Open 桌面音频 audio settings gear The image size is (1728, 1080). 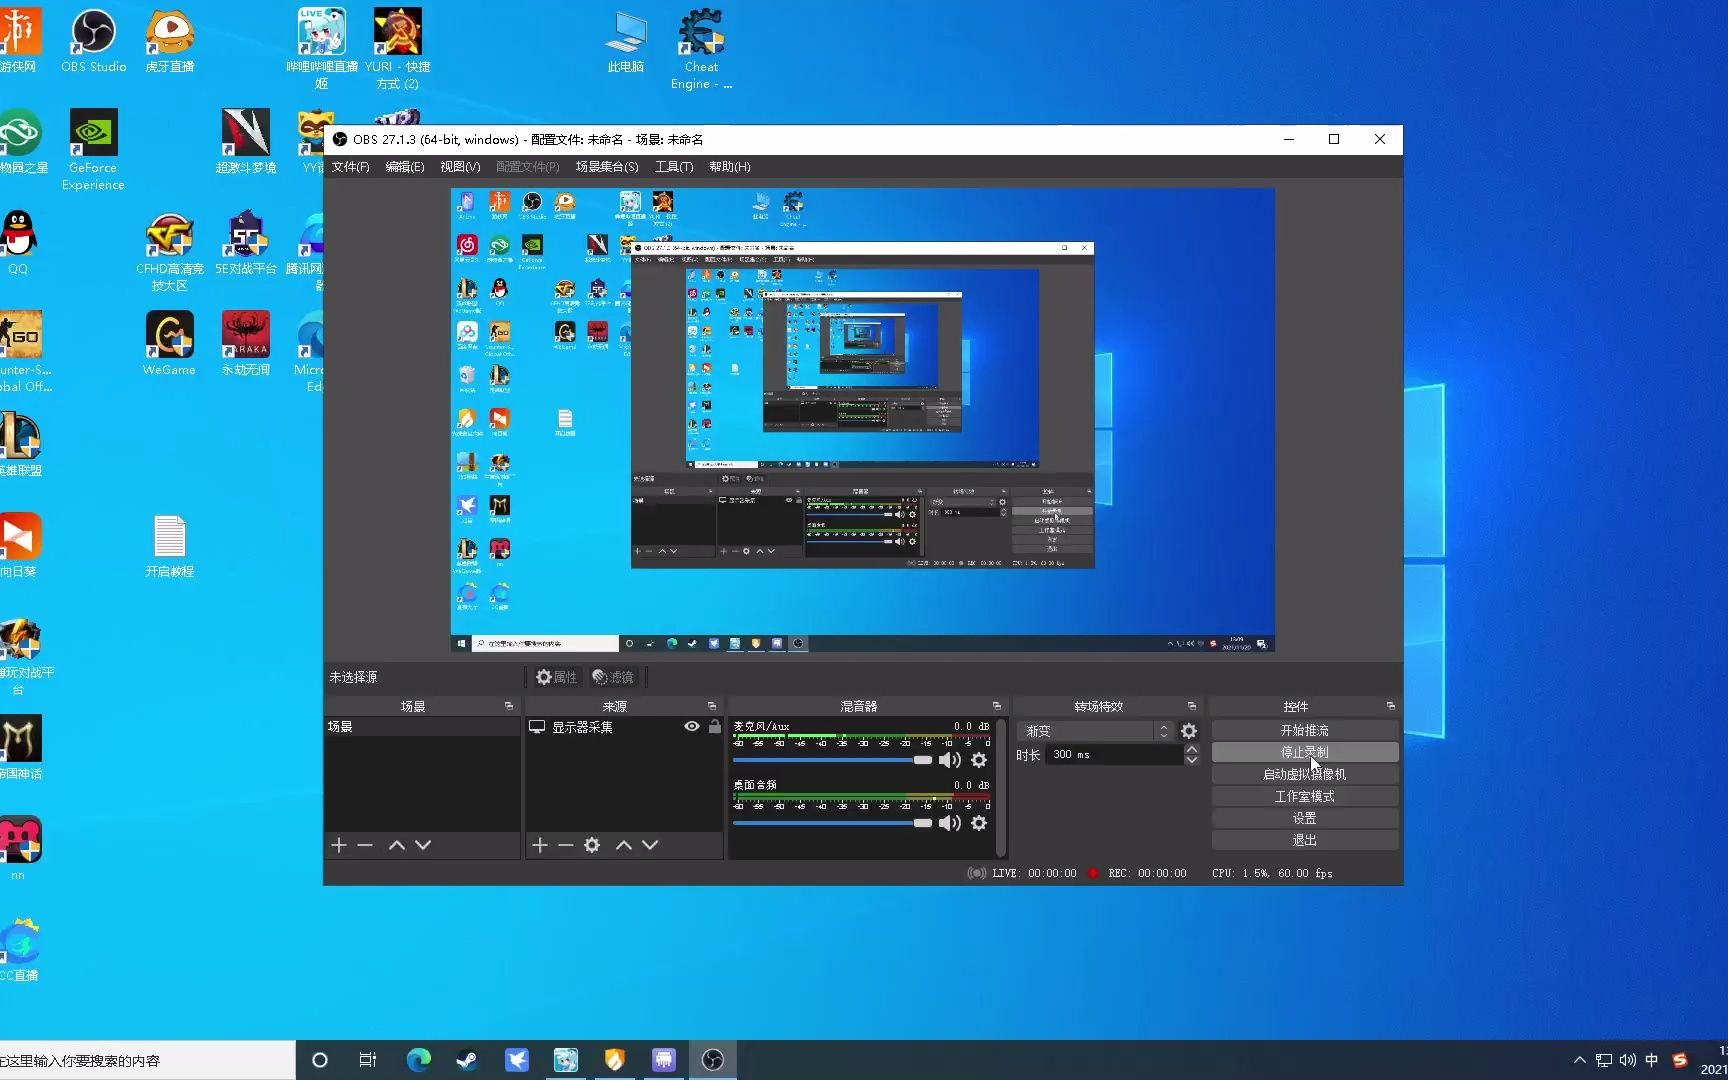click(x=979, y=823)
